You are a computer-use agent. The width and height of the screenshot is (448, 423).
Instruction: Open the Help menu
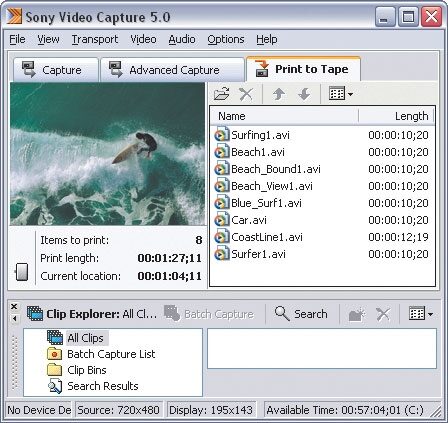tap(267, 39)
